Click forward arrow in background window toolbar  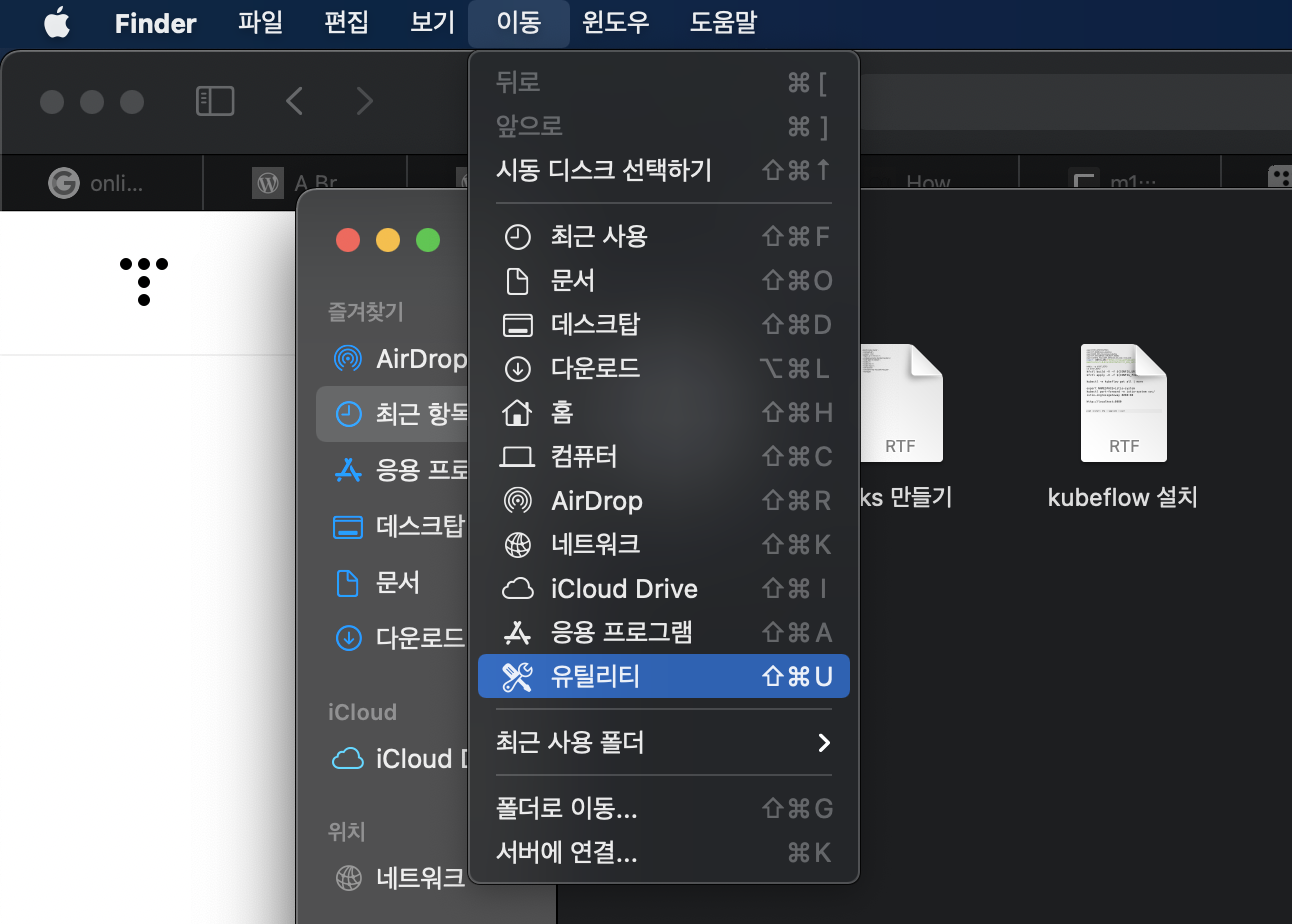365,101
